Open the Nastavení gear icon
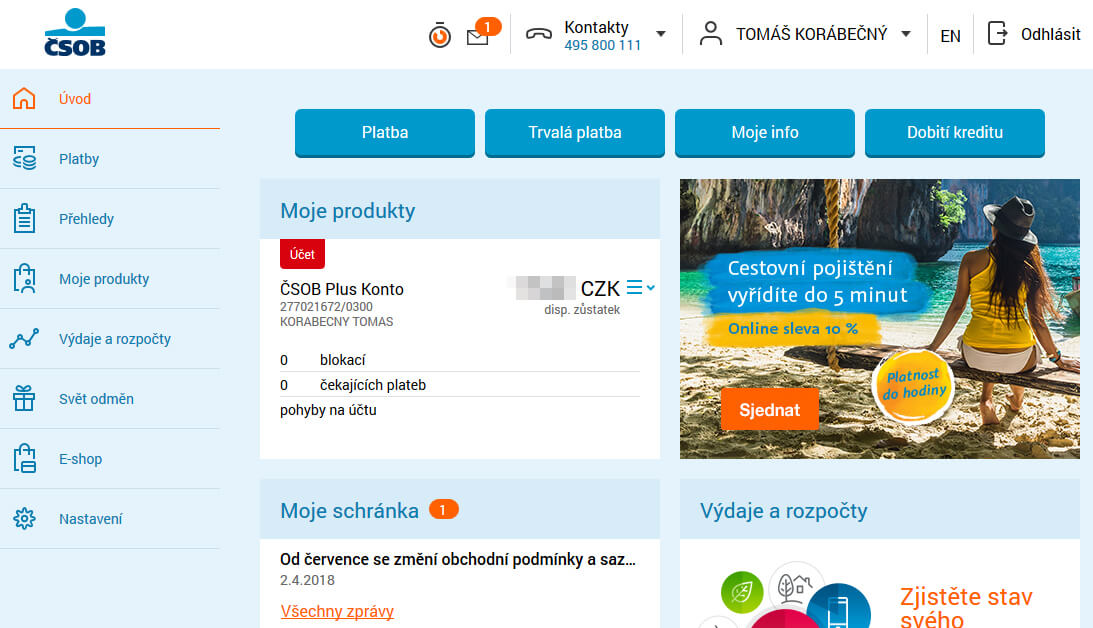The width and height of the screenshot is (1093, 628). click(x=24, y=519)
